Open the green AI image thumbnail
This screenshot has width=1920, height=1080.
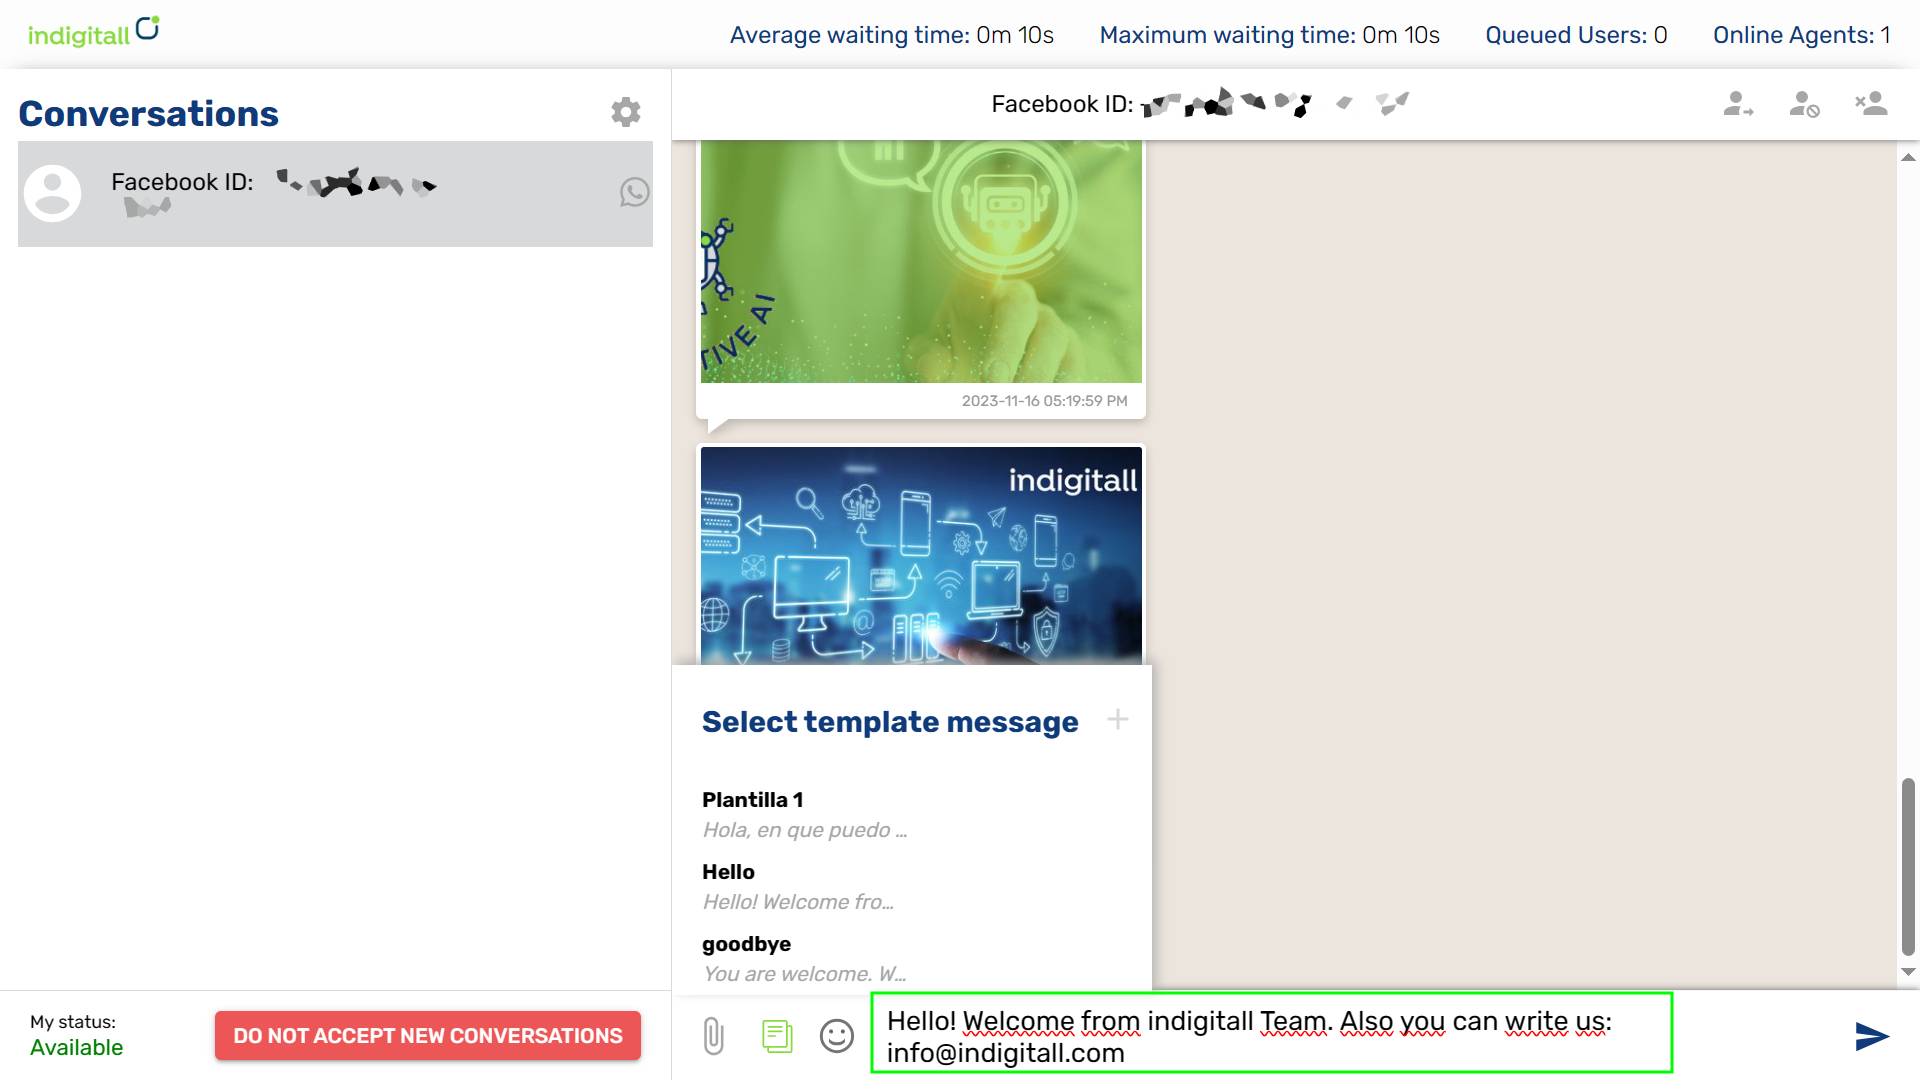[x=921, y=262]
